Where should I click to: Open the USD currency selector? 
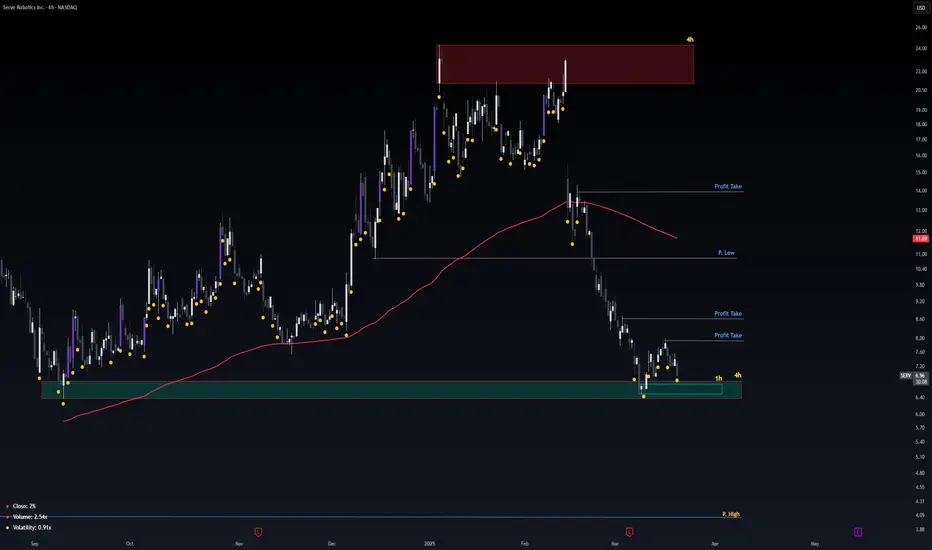tap(921, 8)
